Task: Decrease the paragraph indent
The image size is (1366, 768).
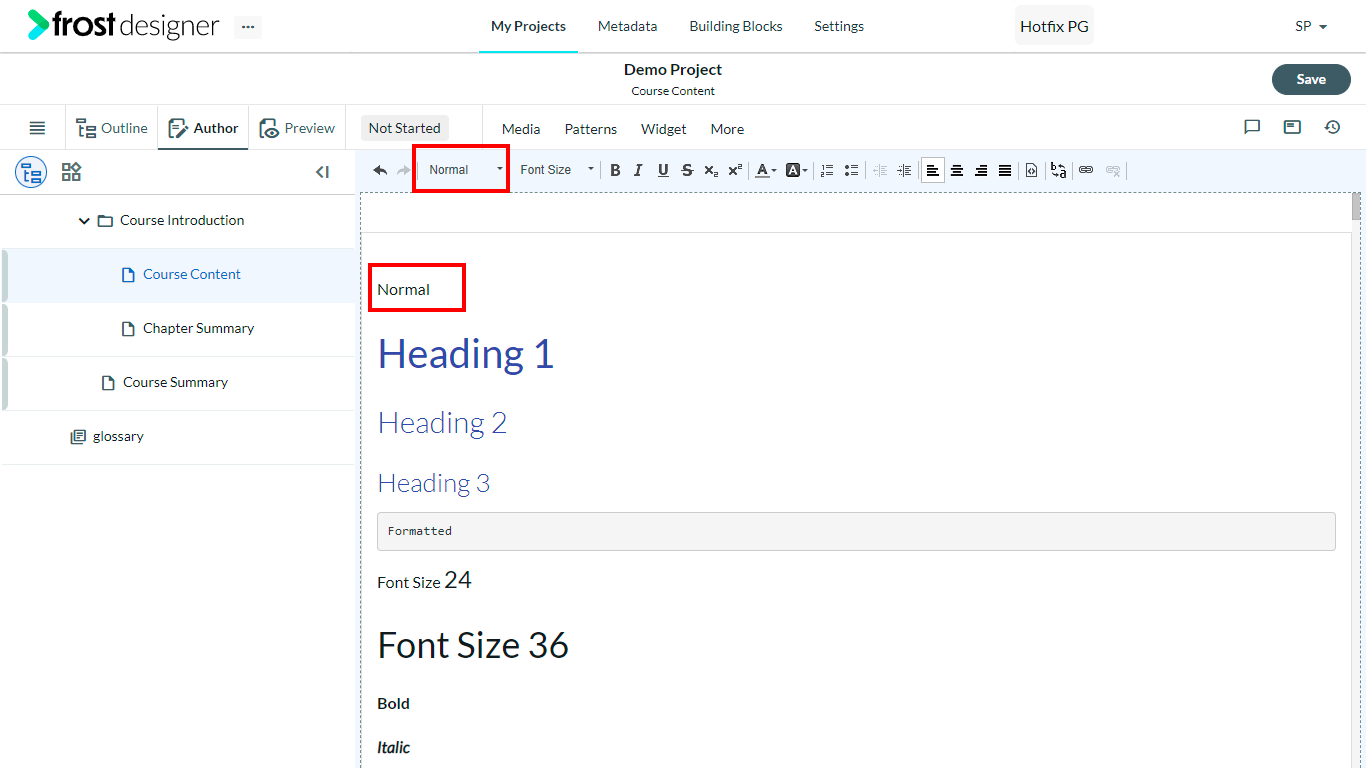Action: 880,170
